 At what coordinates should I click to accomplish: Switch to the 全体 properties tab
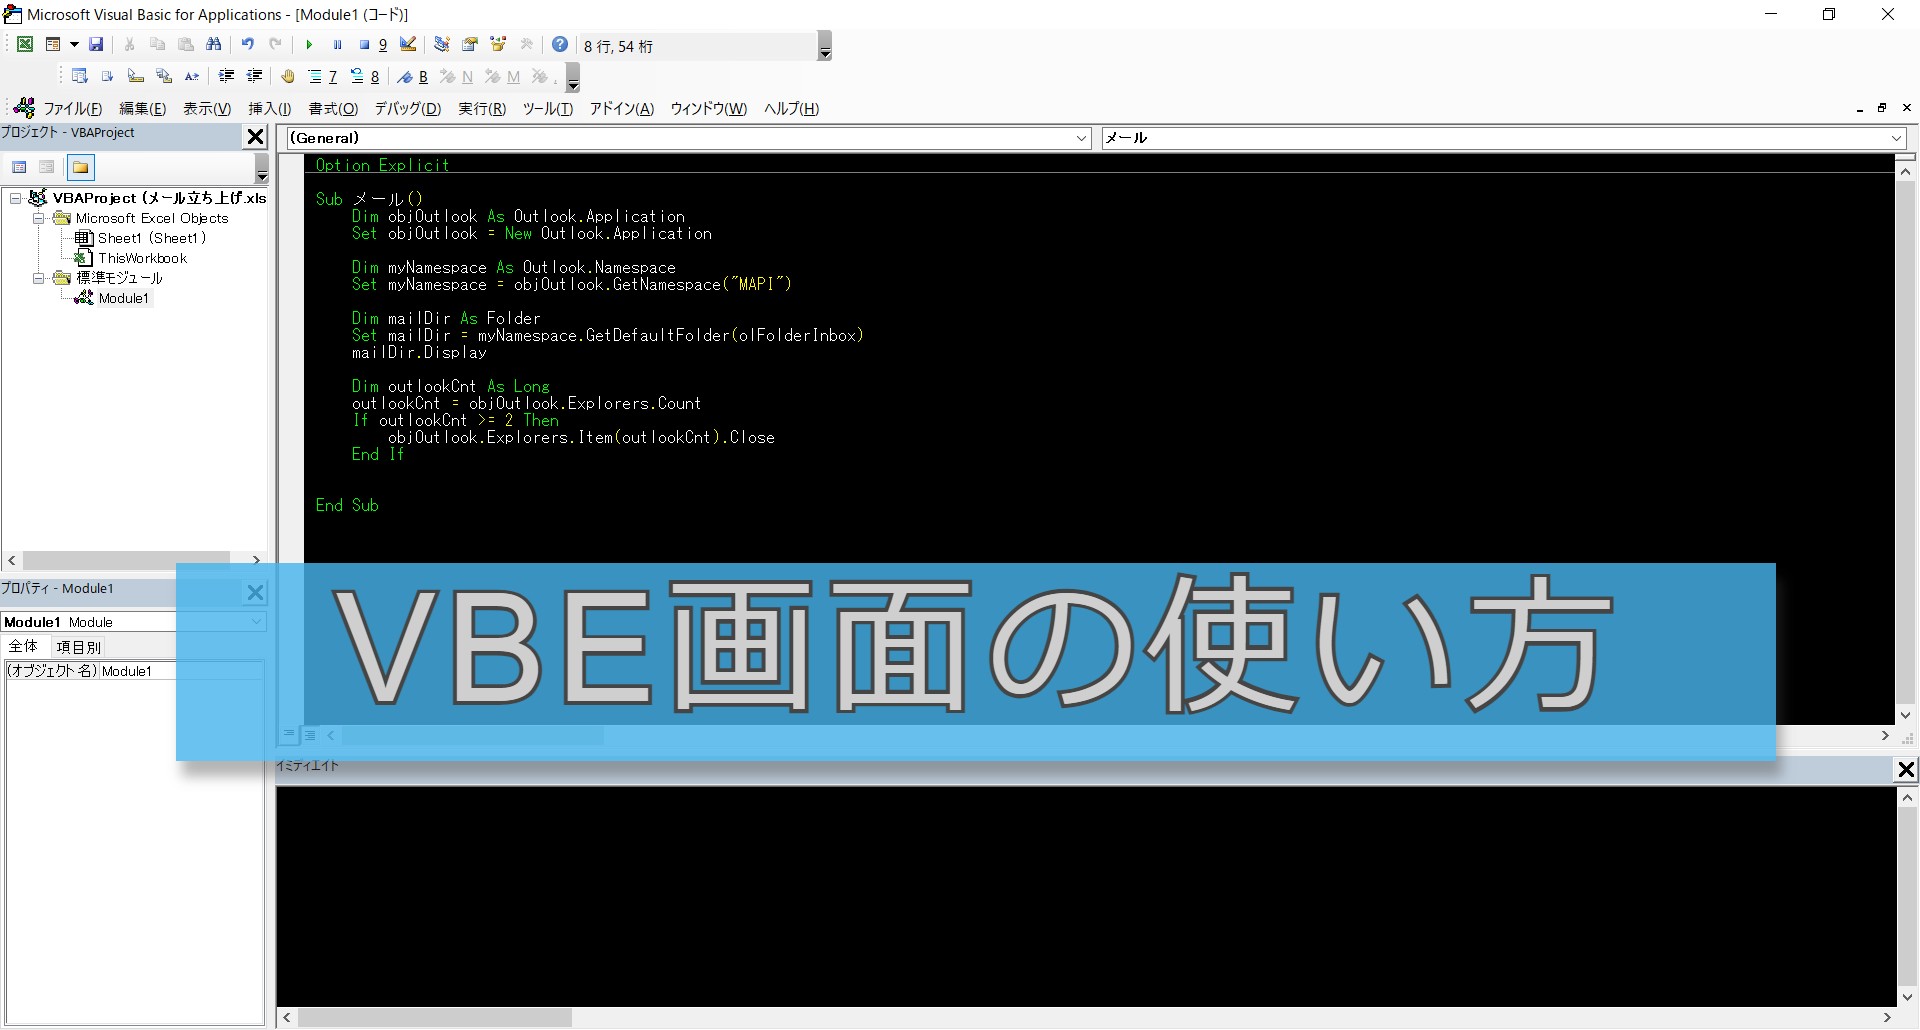coord(24,646)
